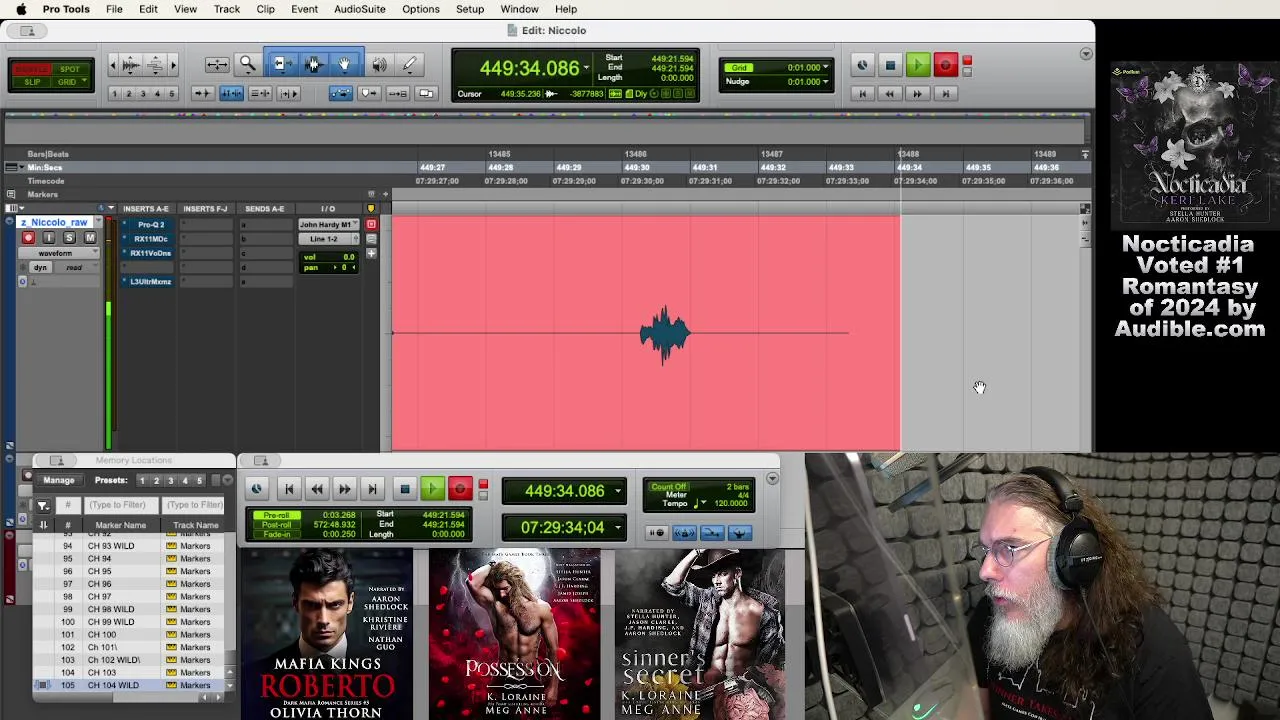Open the Nudge value dropdown
The image size is (1280, 720).
click(x=826, y=81)
